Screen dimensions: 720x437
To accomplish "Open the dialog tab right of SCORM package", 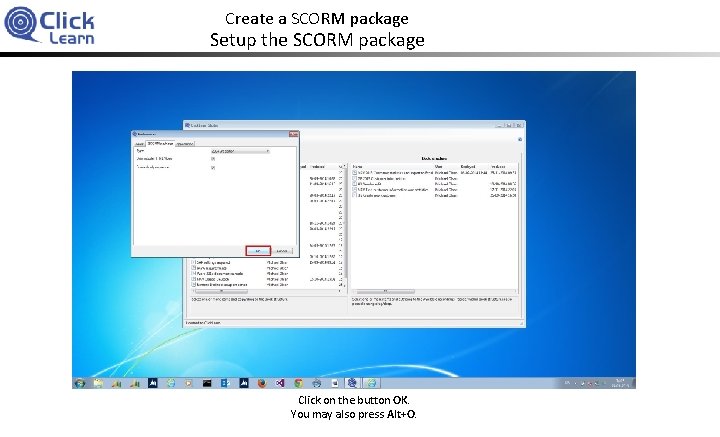I will [185, 144].
